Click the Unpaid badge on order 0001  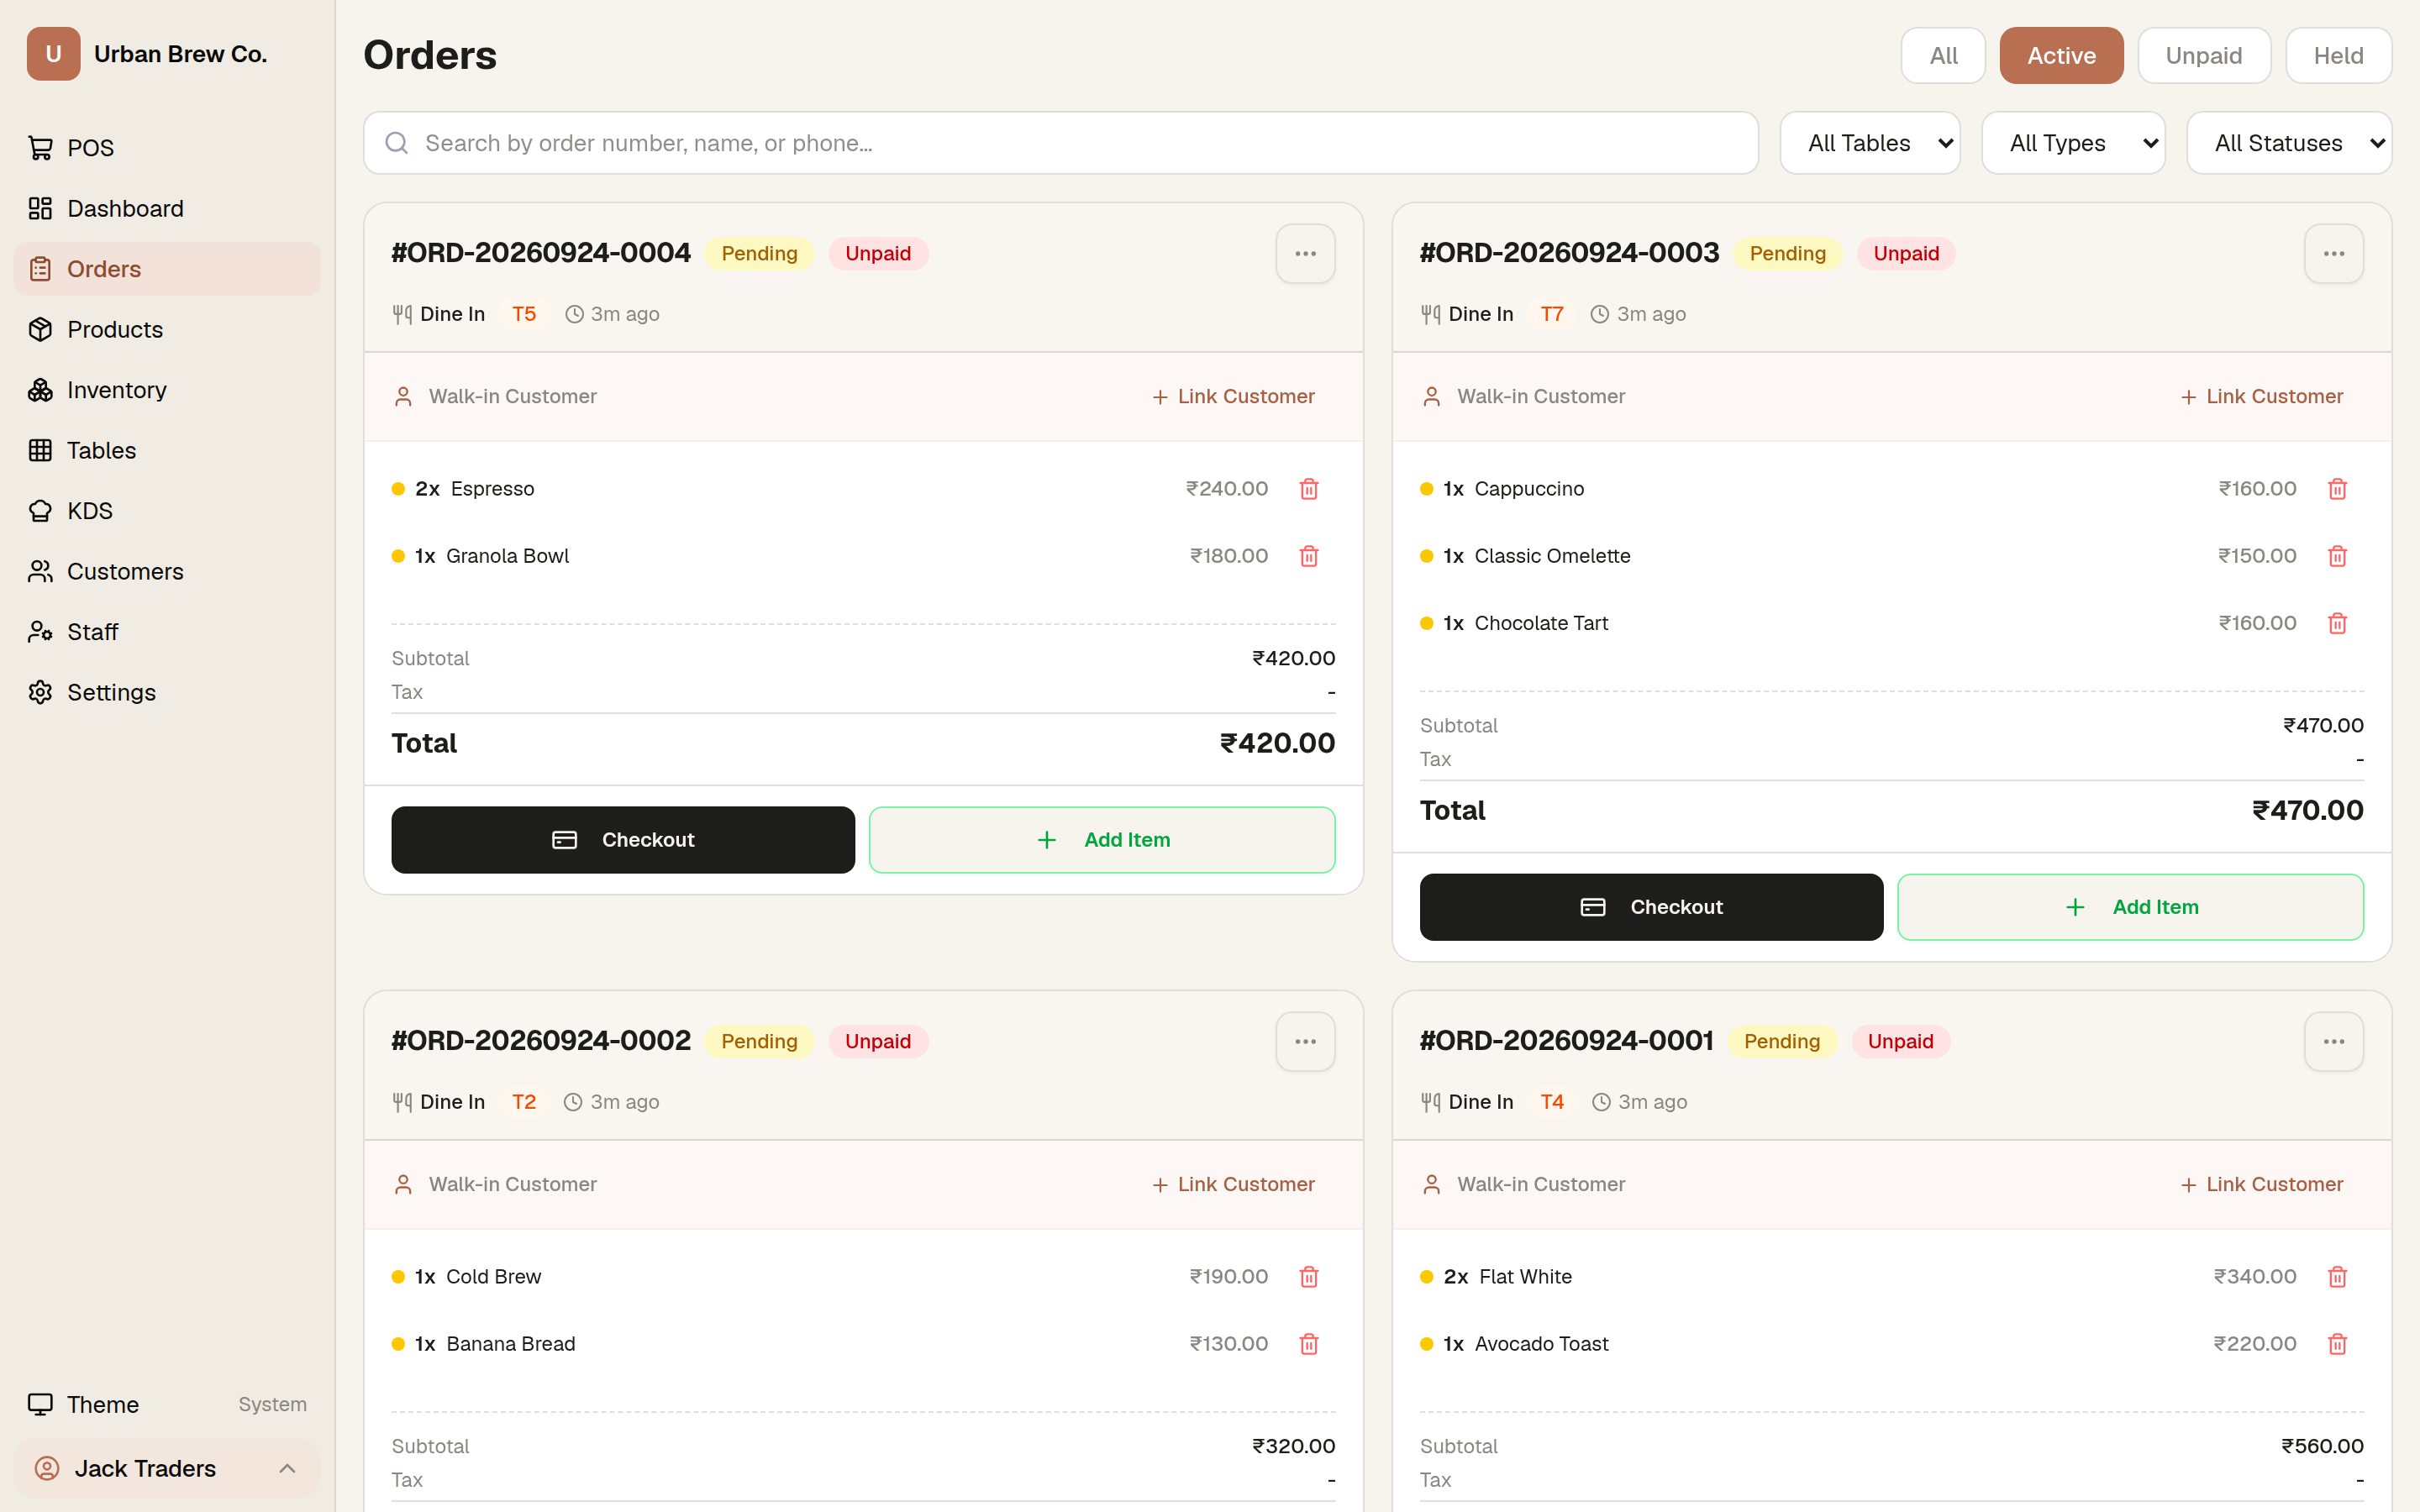1900,1042
